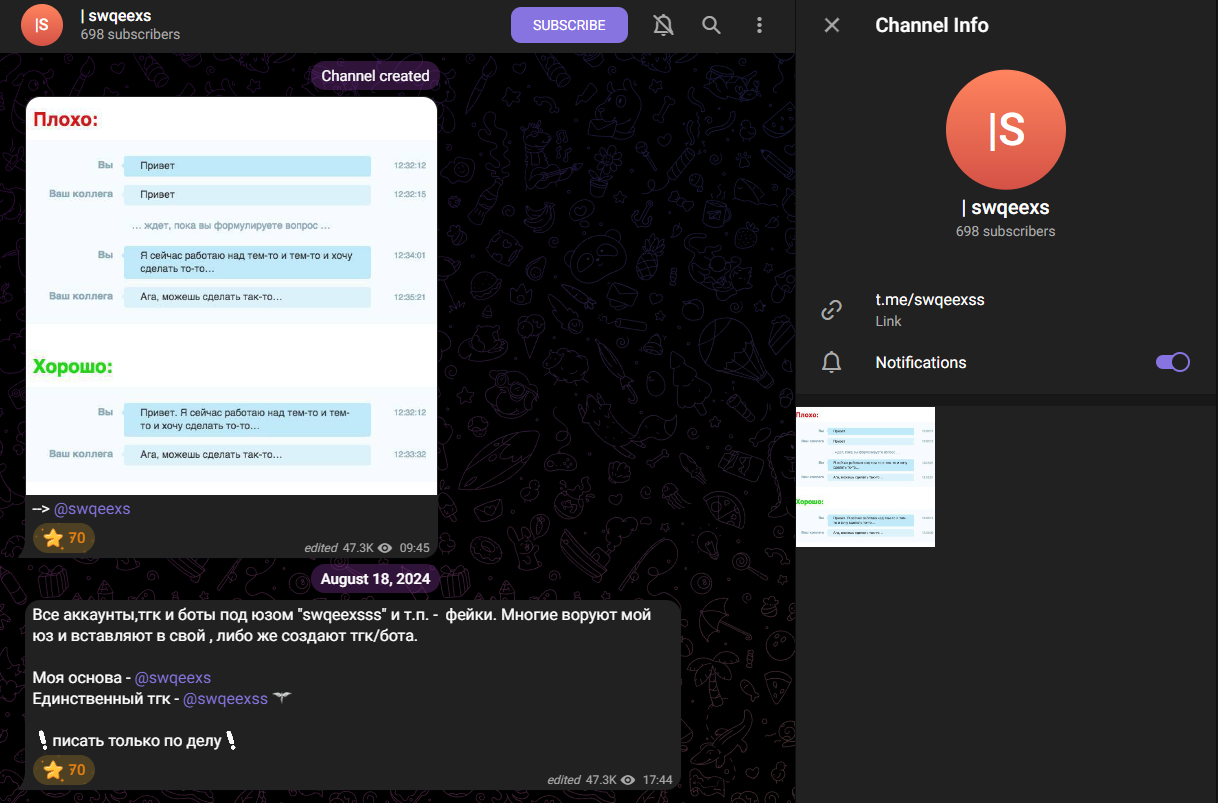Click the Notifications bell icon in panel
Image resolution: width=1218 pixels, height=803 pixels.
pyautogui.click(x=831, y=363)
